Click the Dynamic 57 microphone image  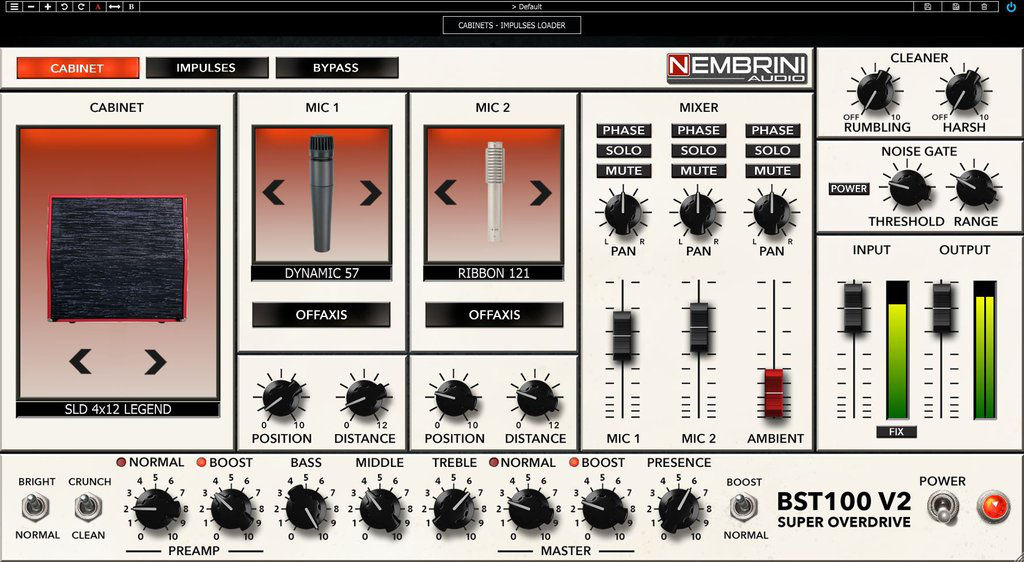pos(321,193)
